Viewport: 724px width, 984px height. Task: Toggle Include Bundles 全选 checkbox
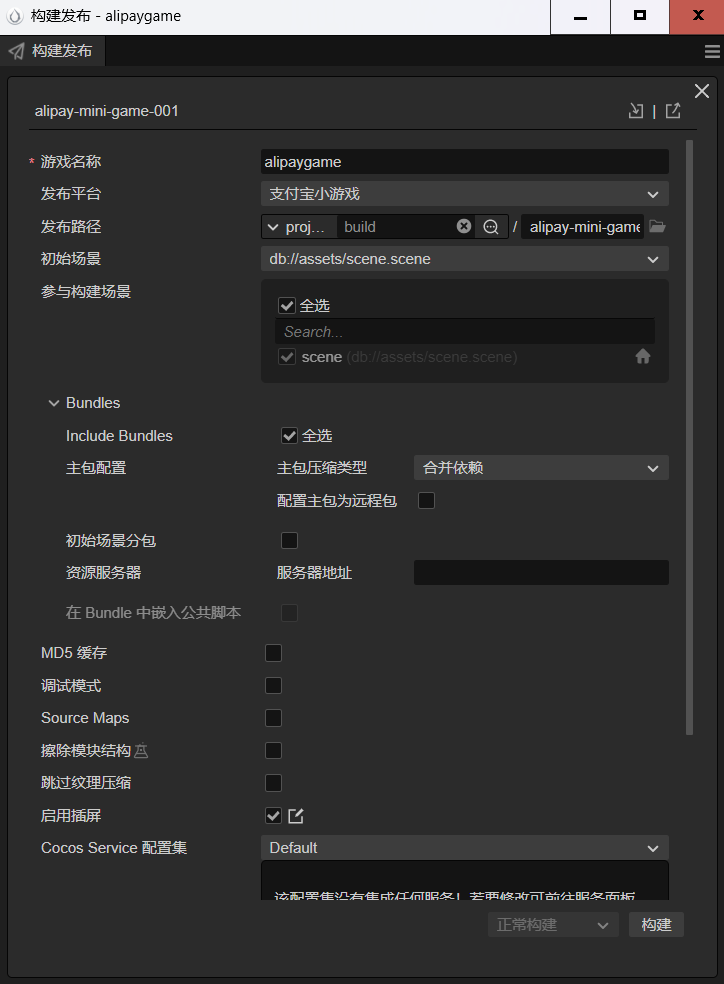tap(289, 436)
